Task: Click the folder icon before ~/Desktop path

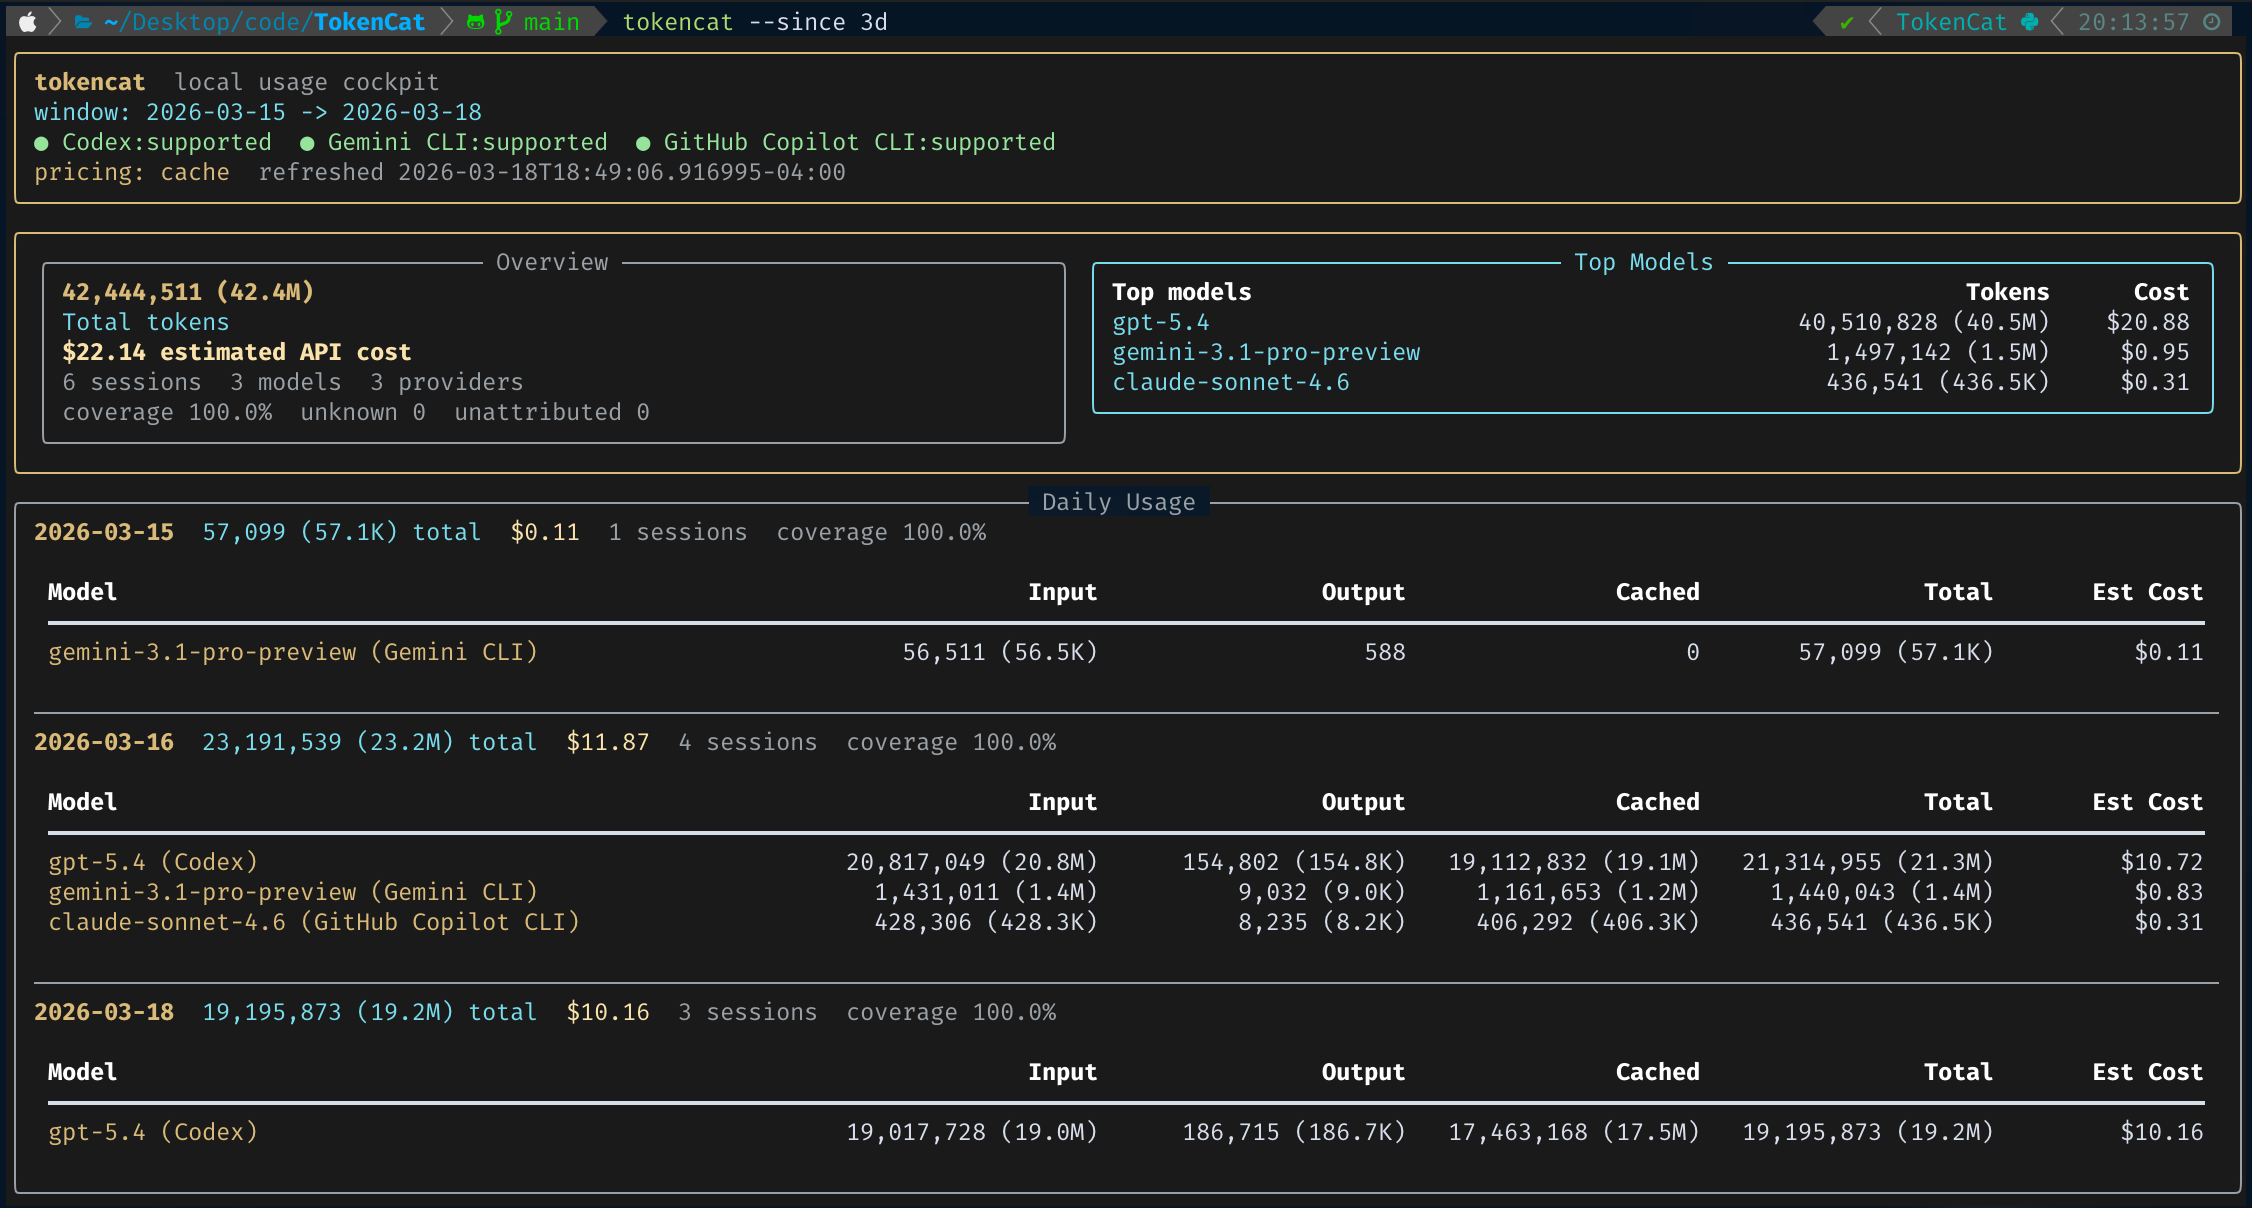Action: coord(83,22)
